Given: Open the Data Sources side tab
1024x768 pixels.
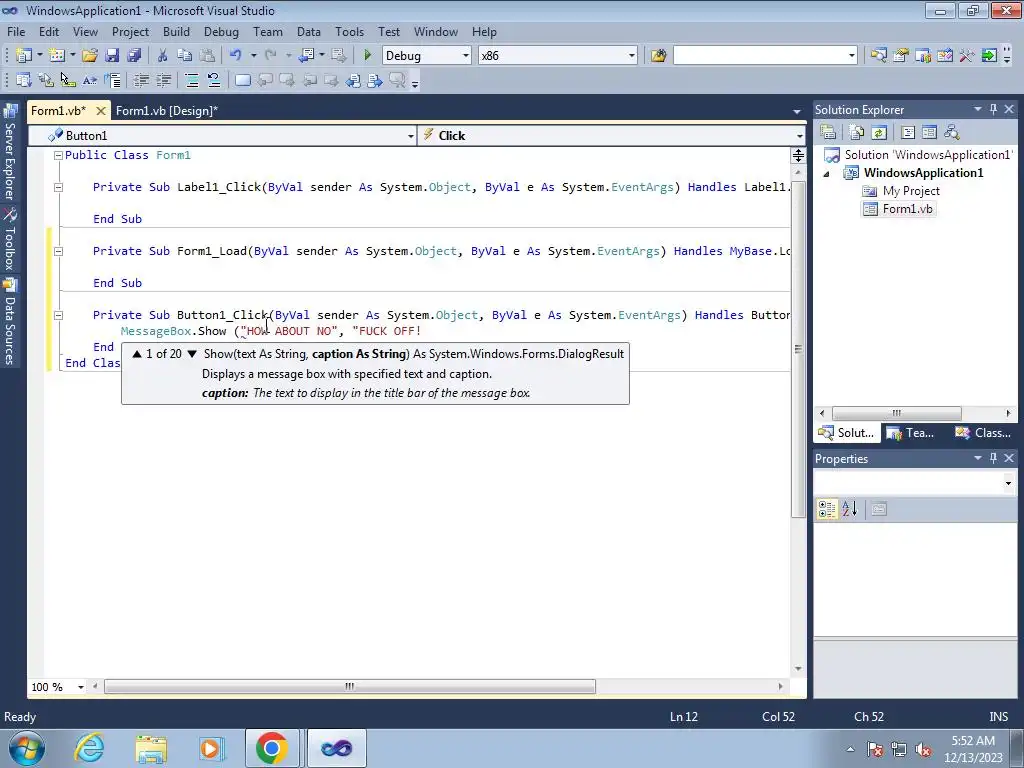Looking at the screenshot, I should [x=10, y=321].
